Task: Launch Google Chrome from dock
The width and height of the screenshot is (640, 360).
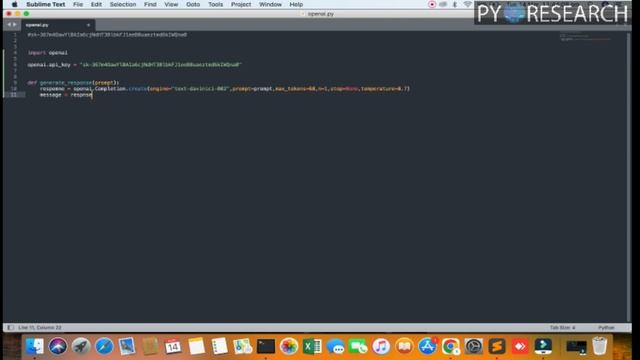Action: click(x=450, y=347)
